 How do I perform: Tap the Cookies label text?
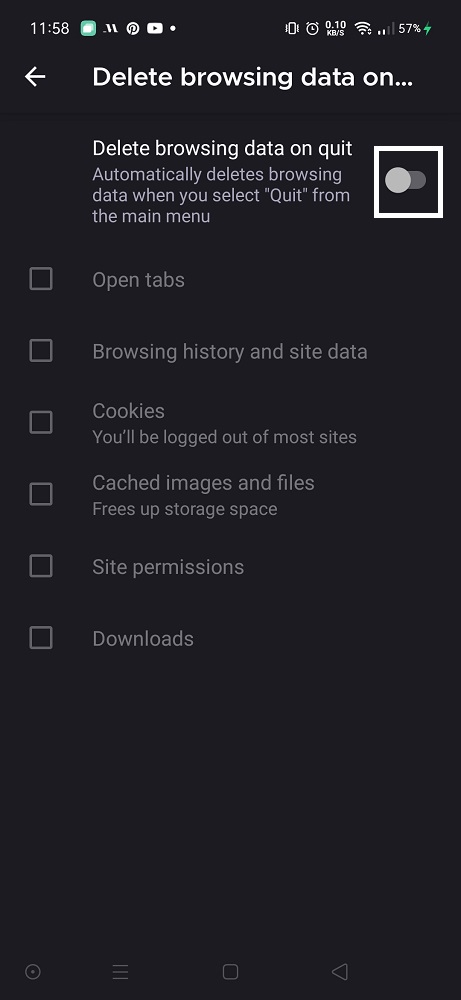click(128, 411)
